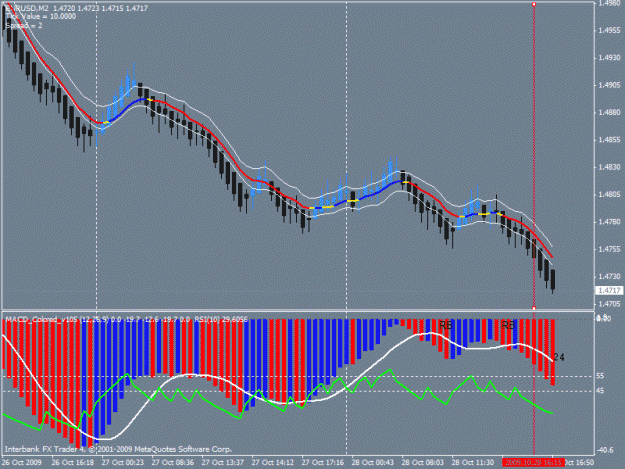Click the '24' value label on the indicator

[559, 358]
